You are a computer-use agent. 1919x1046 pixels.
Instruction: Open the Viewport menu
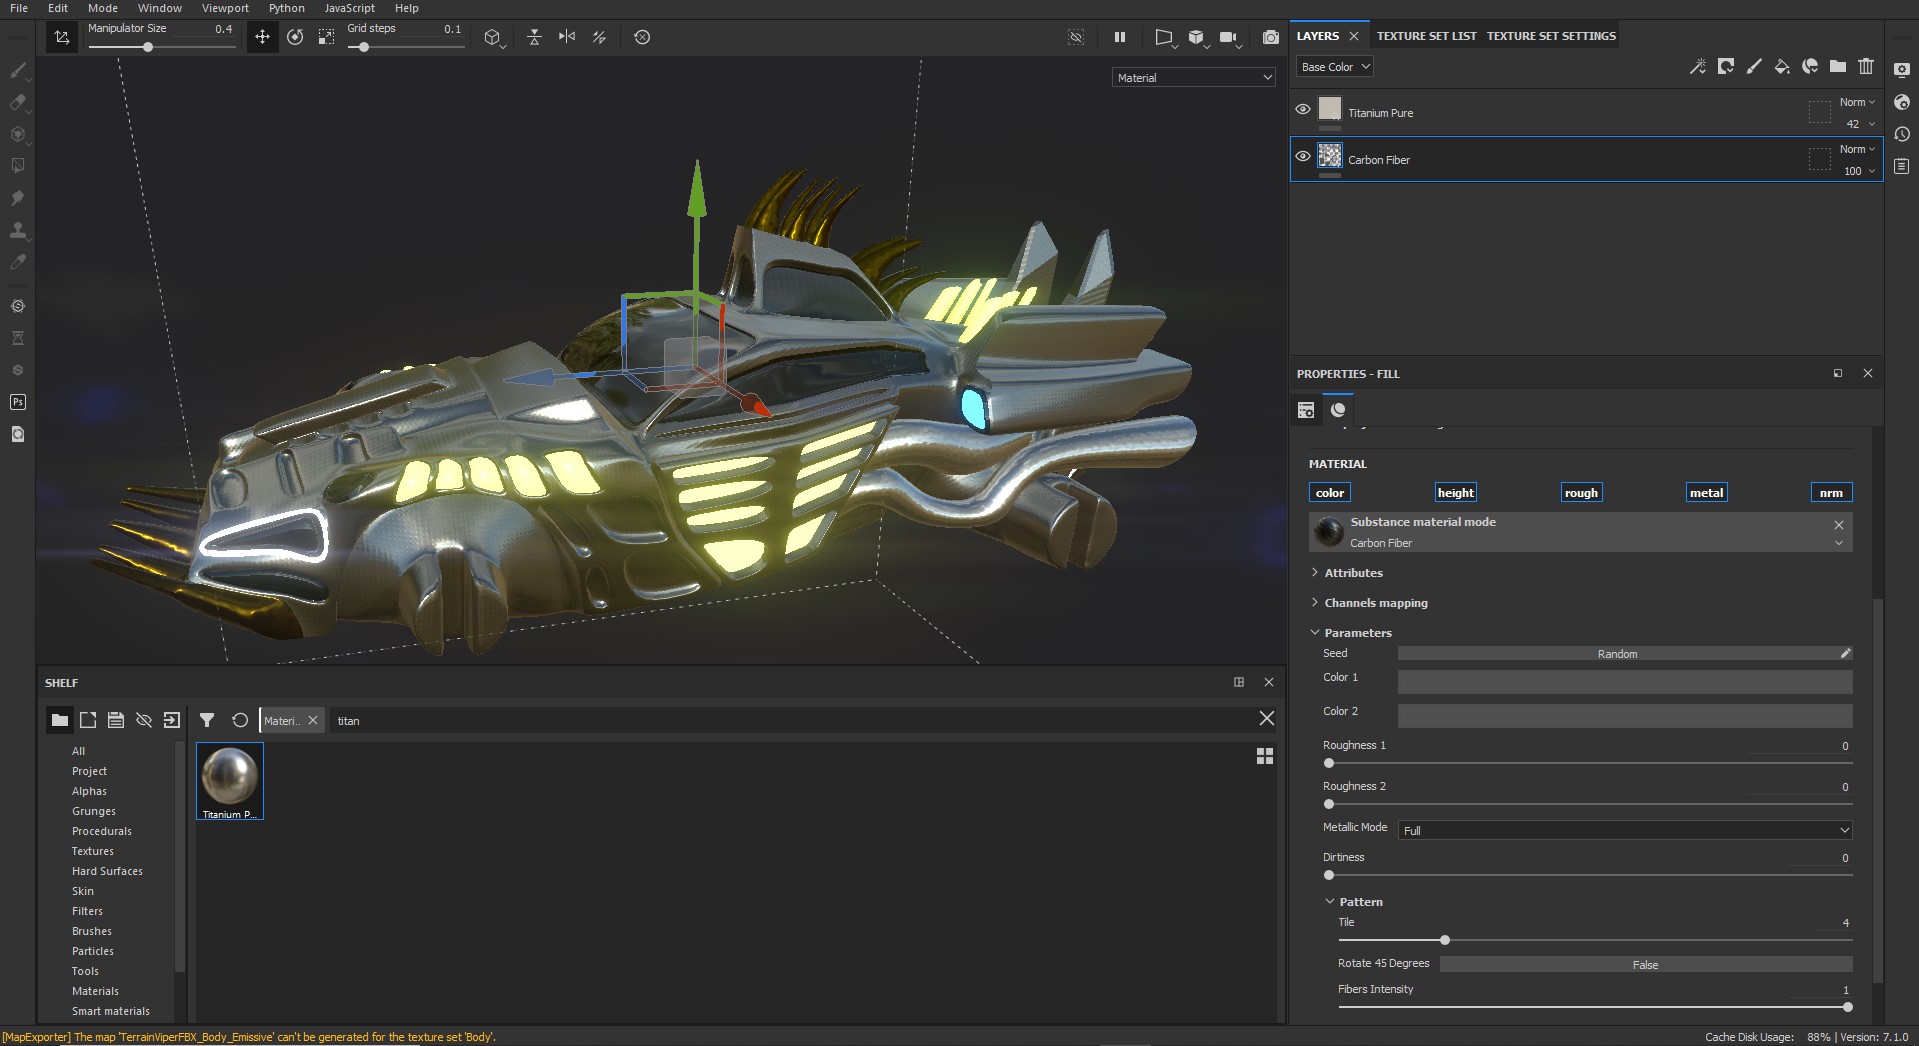225,8
